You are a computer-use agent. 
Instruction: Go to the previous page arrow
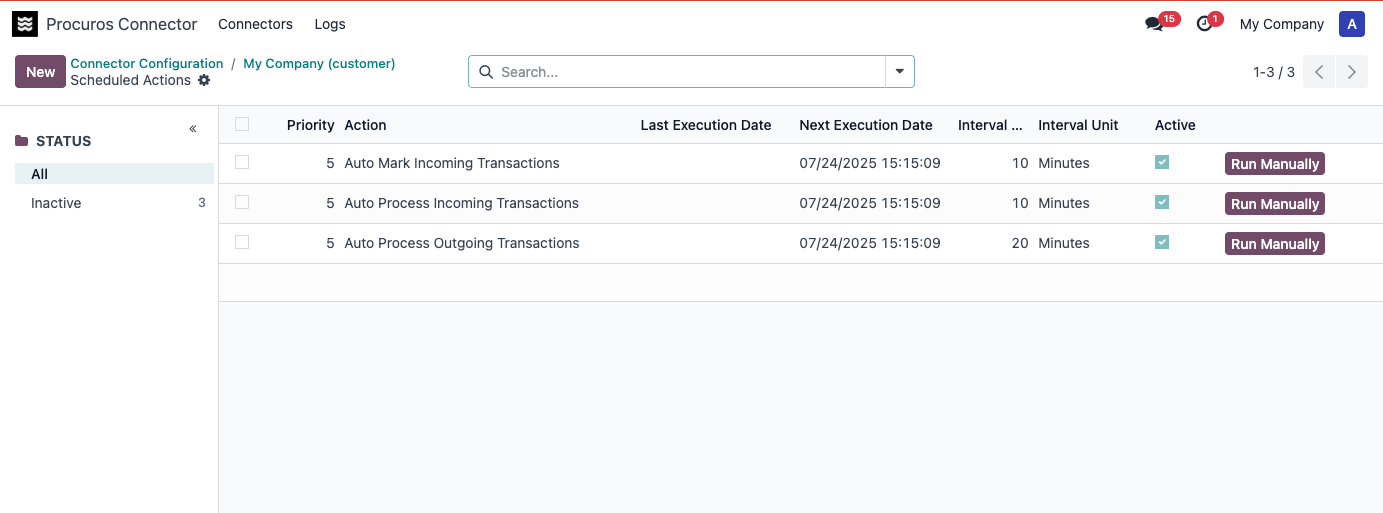pos(1319,72)
